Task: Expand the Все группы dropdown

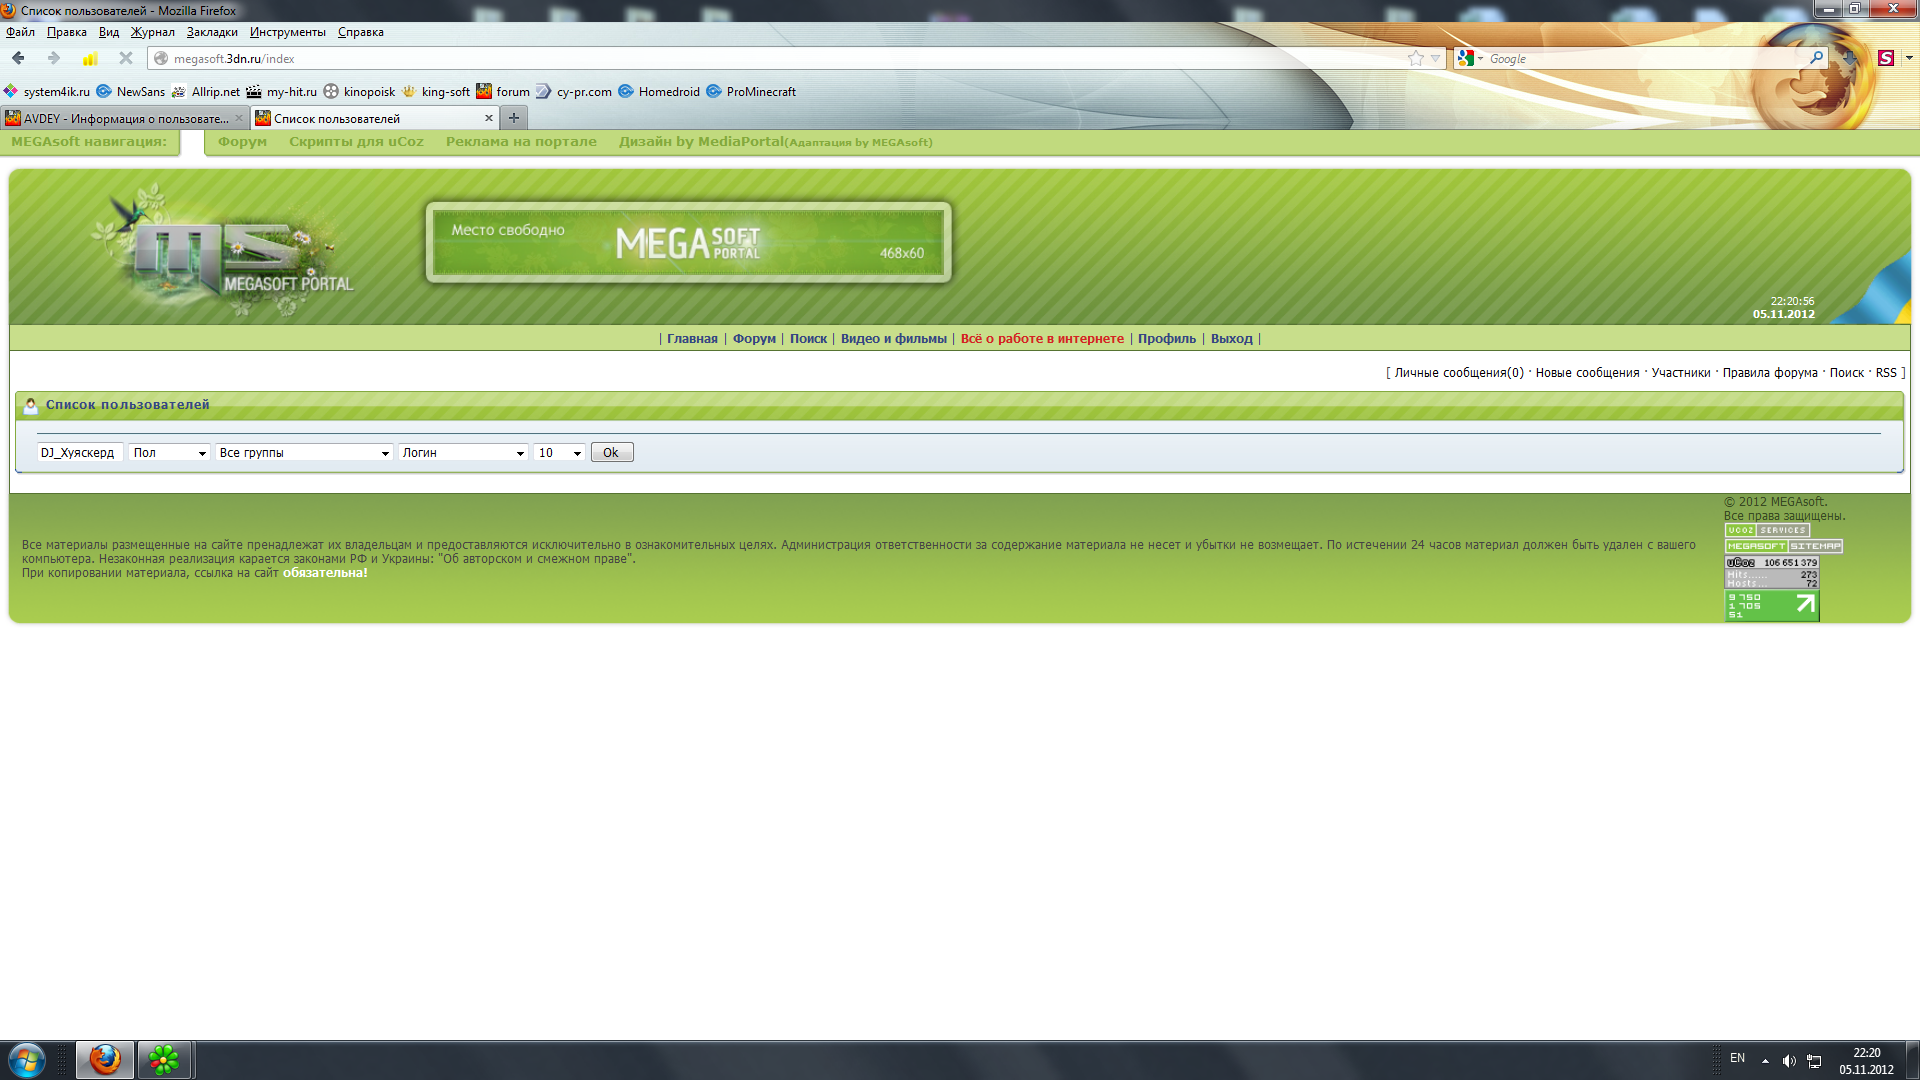Action: click(304, 453)
